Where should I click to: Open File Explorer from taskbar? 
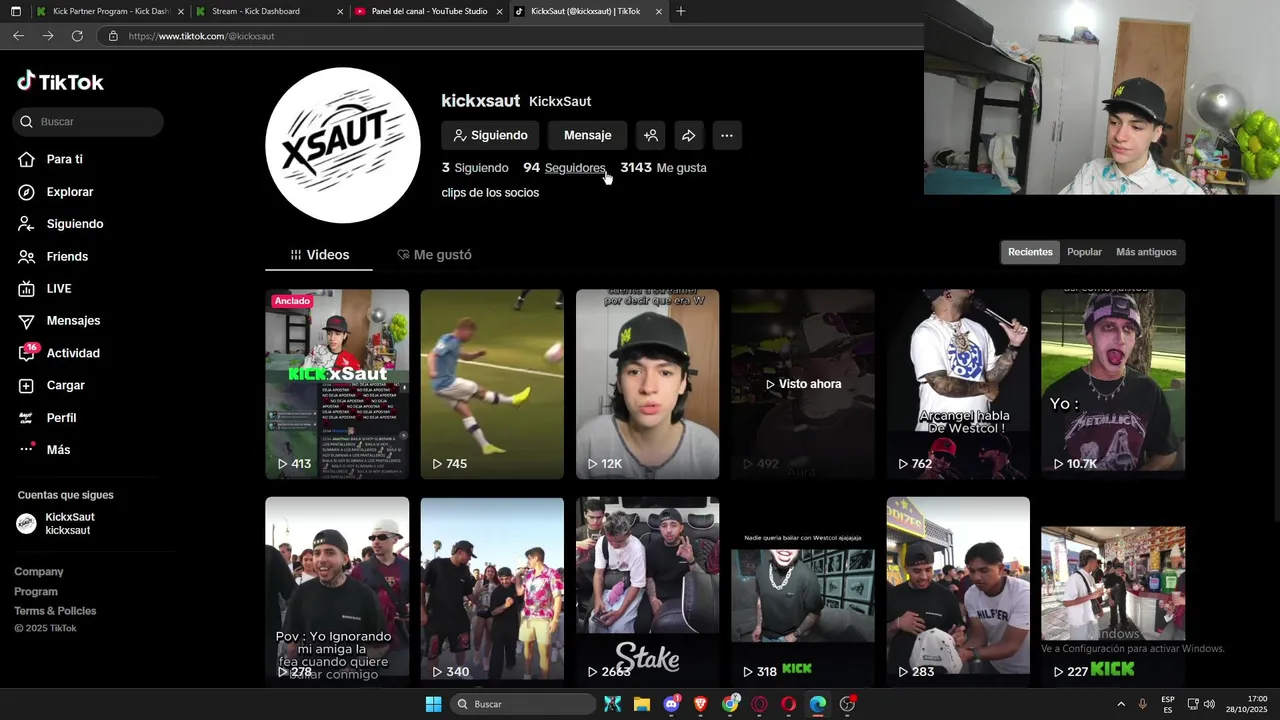642,704
